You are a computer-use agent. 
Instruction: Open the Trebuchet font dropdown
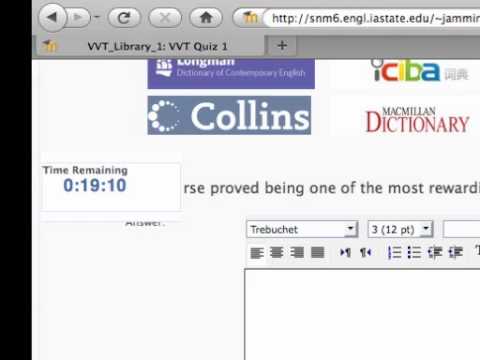point(302,229)
